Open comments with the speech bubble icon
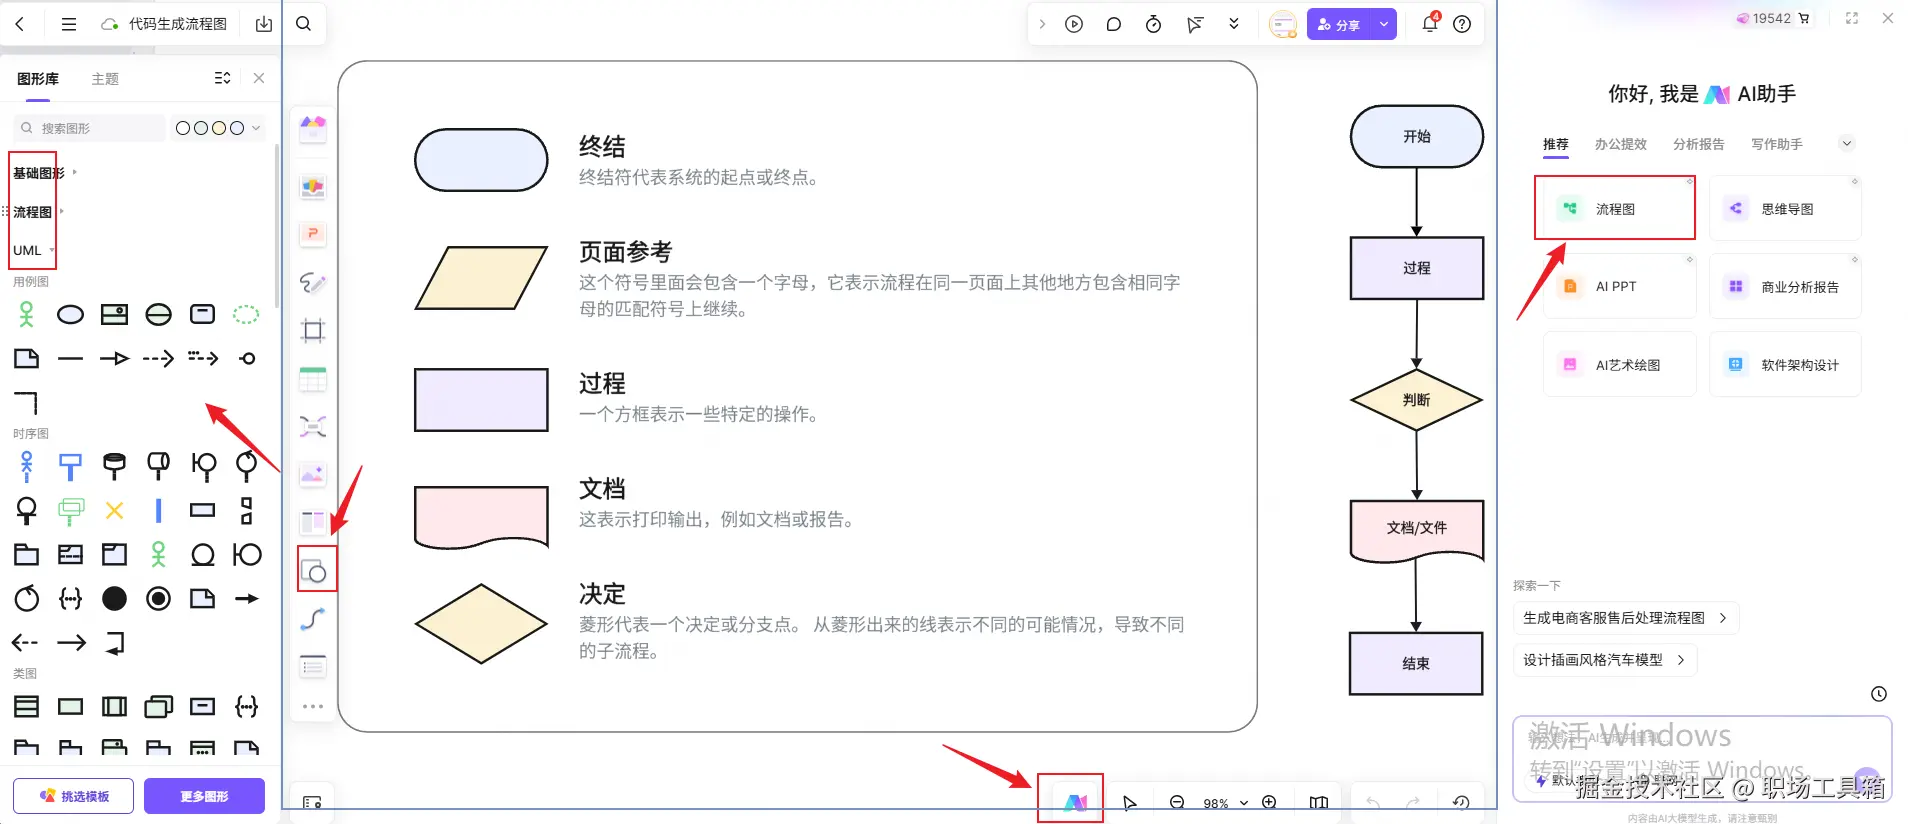 coord(1114,24)
